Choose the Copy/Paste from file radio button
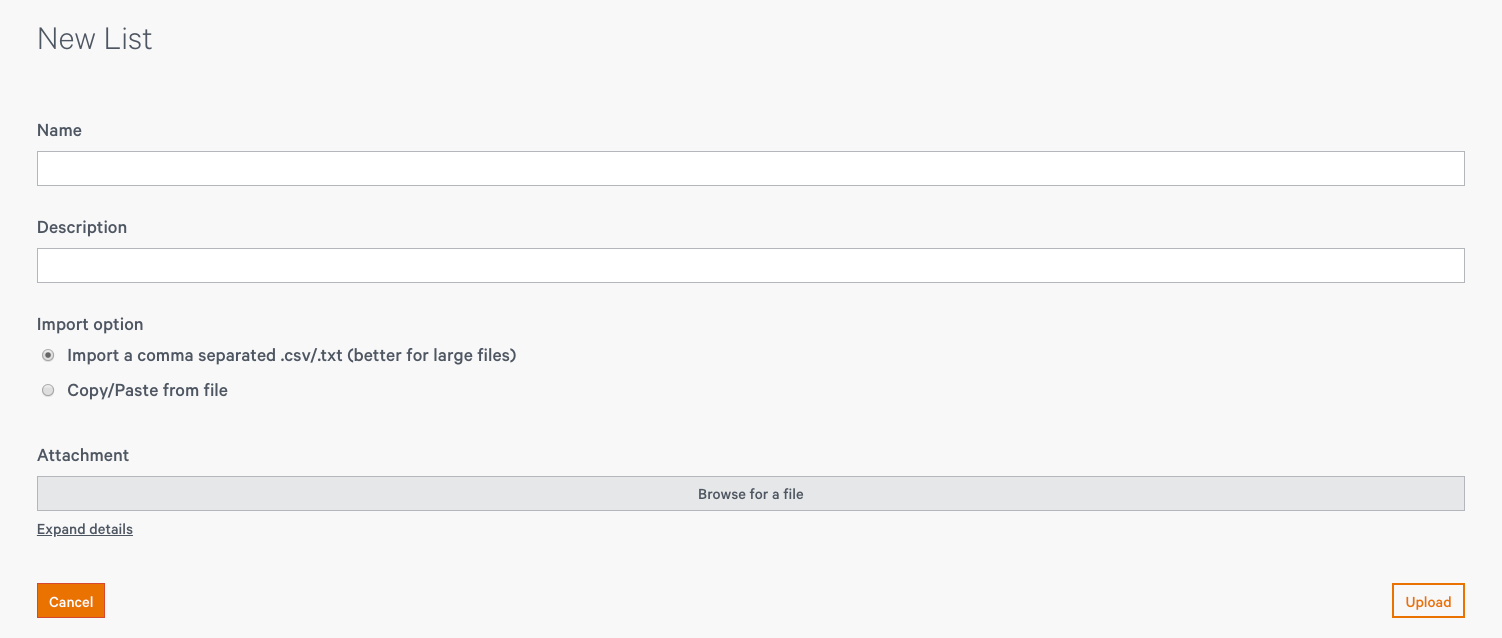 pyautogui.click(x=48, y=391)
